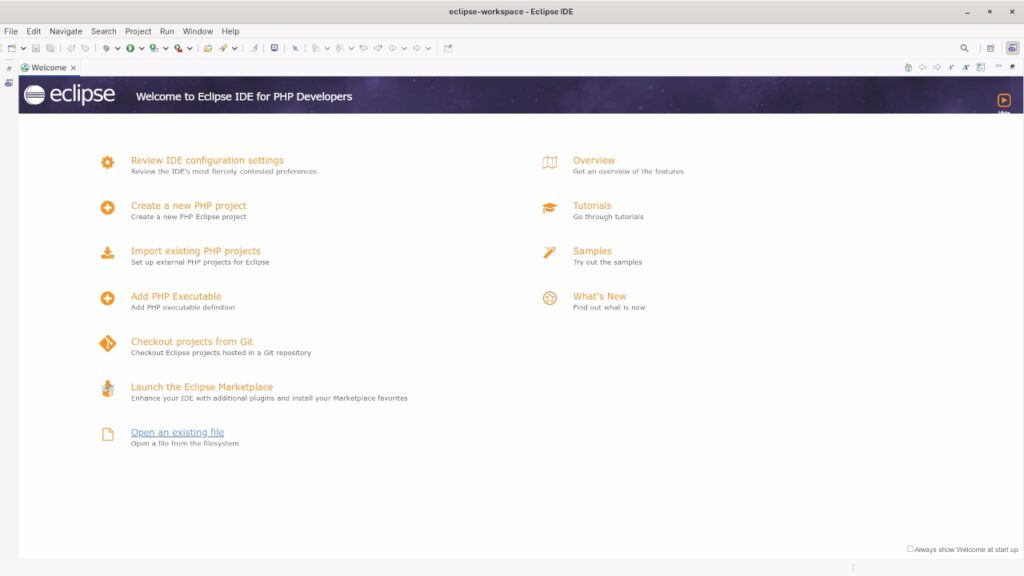The width and height of the screenshot is (1024, 576).
Task: Open the What's New link
Action: (599, 296)
